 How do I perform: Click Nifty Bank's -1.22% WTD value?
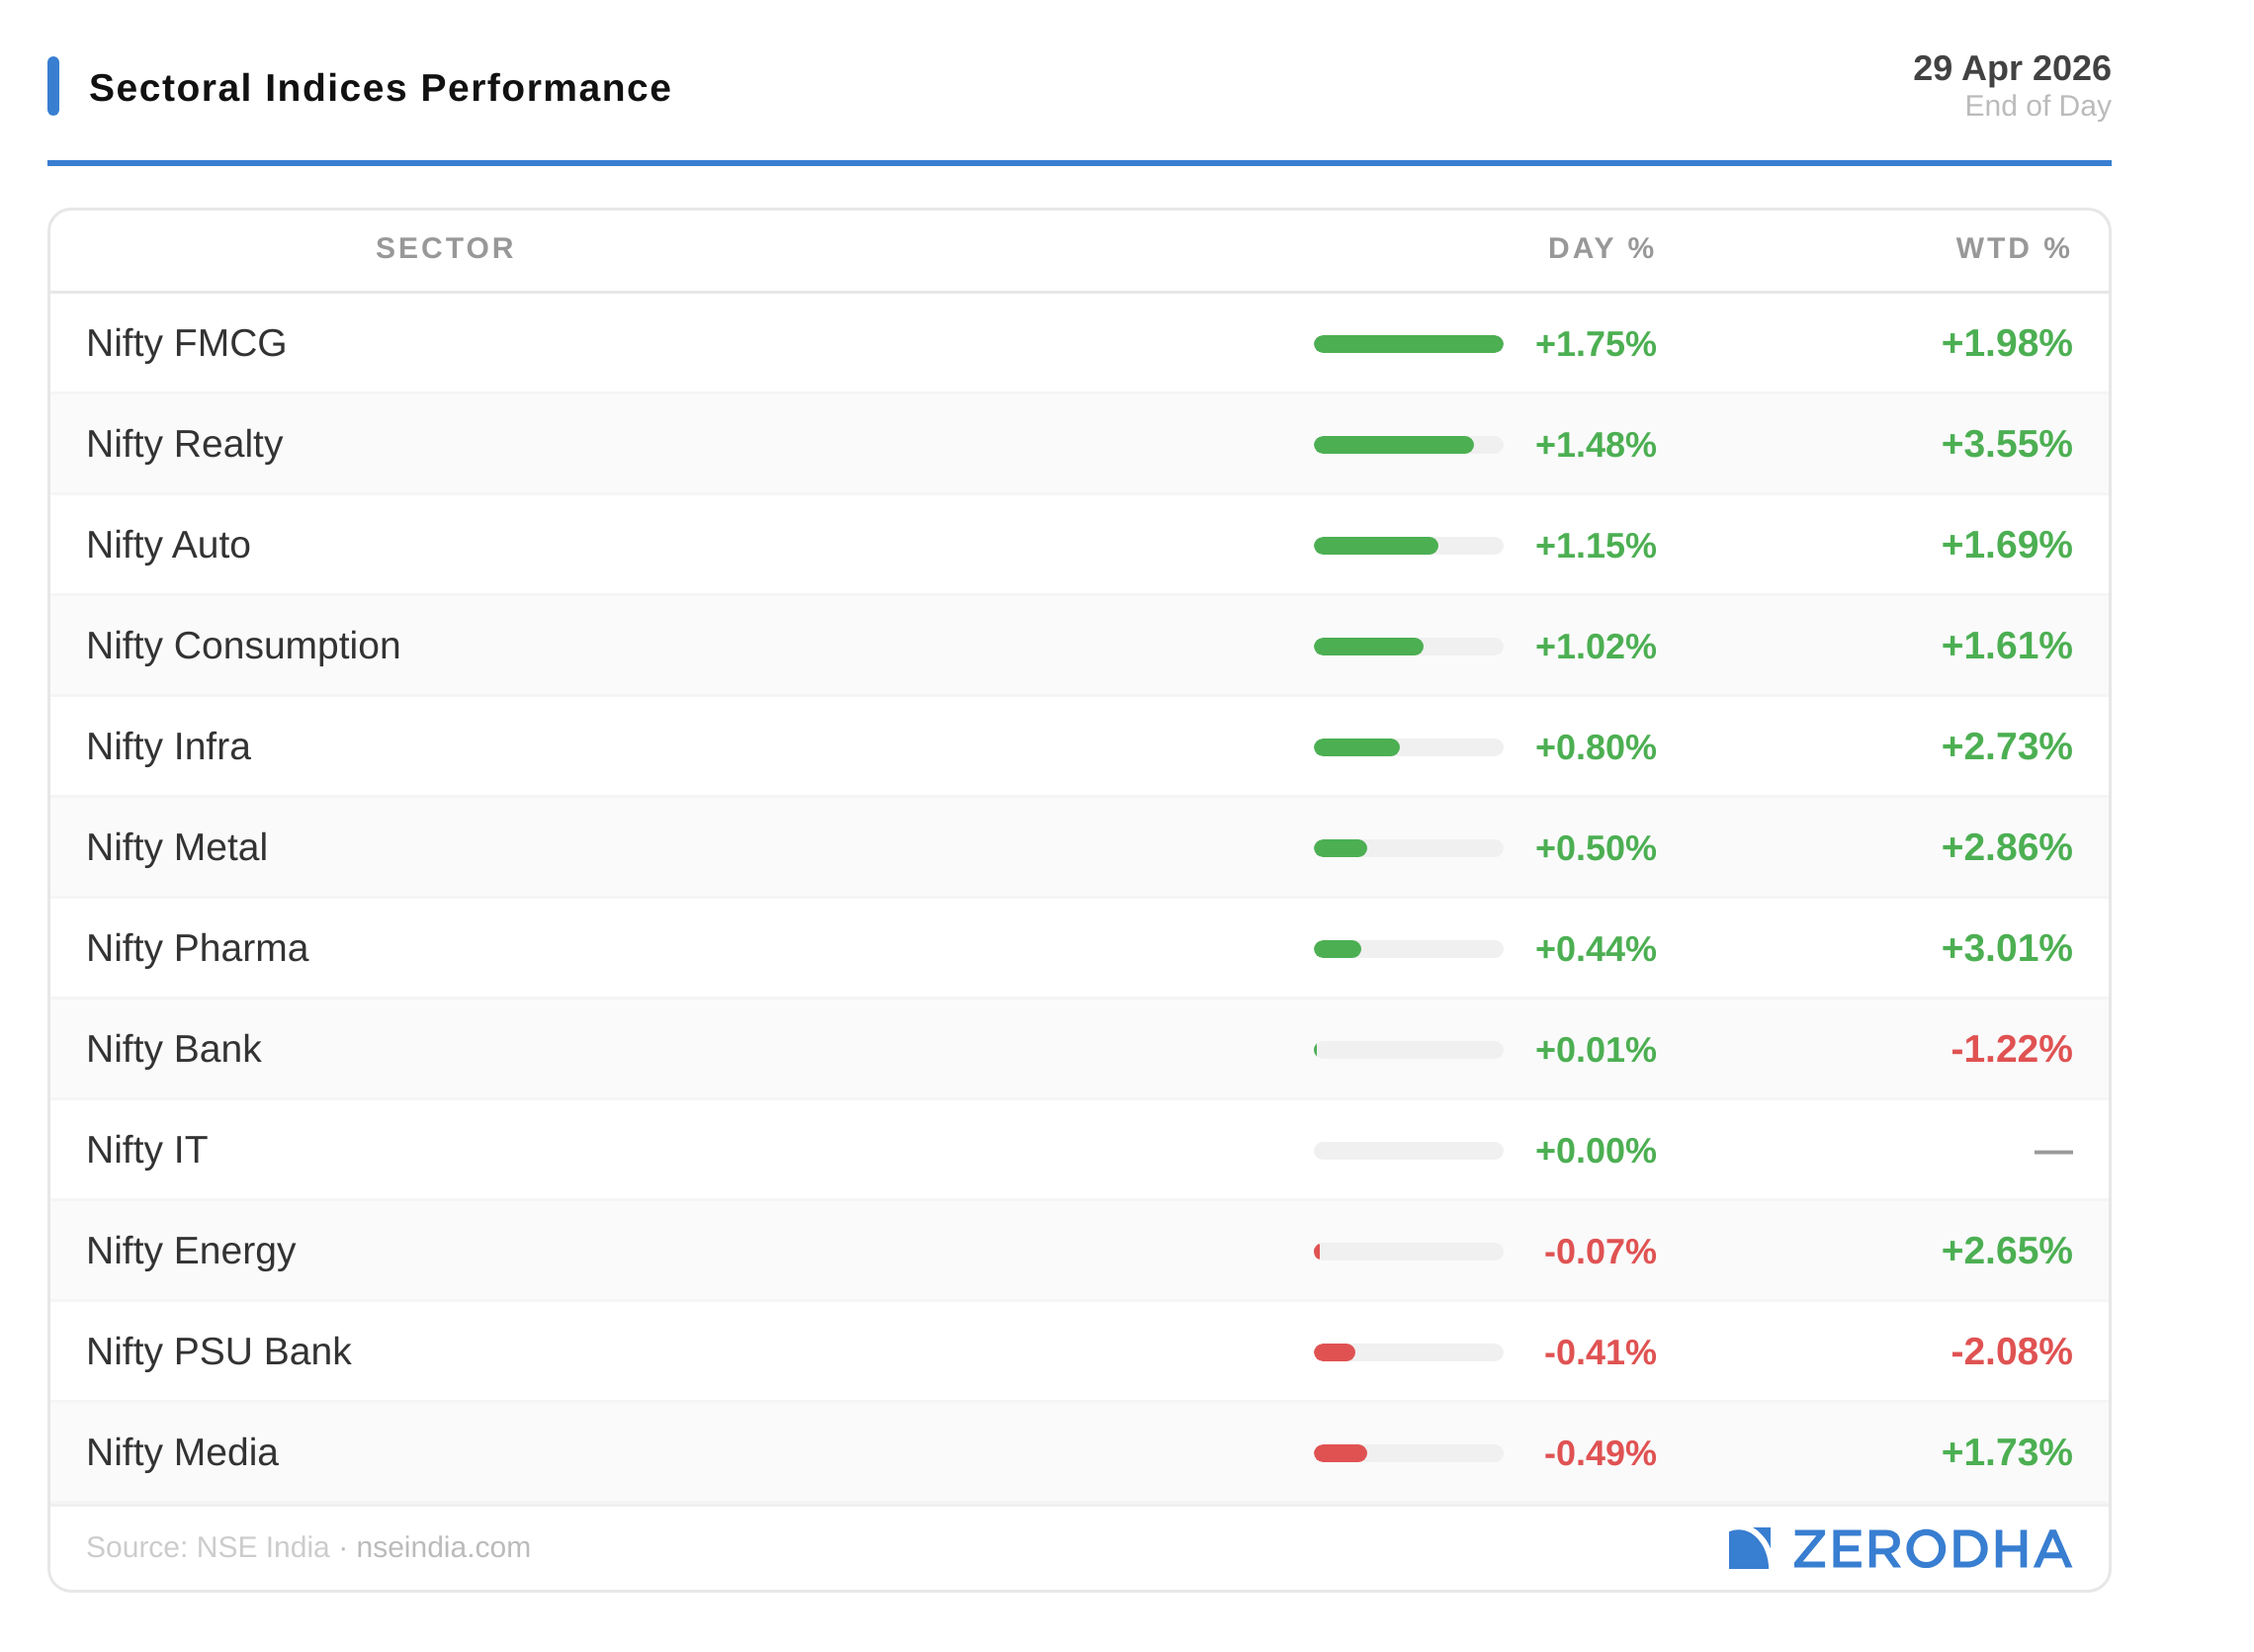coord(2010,1049)
